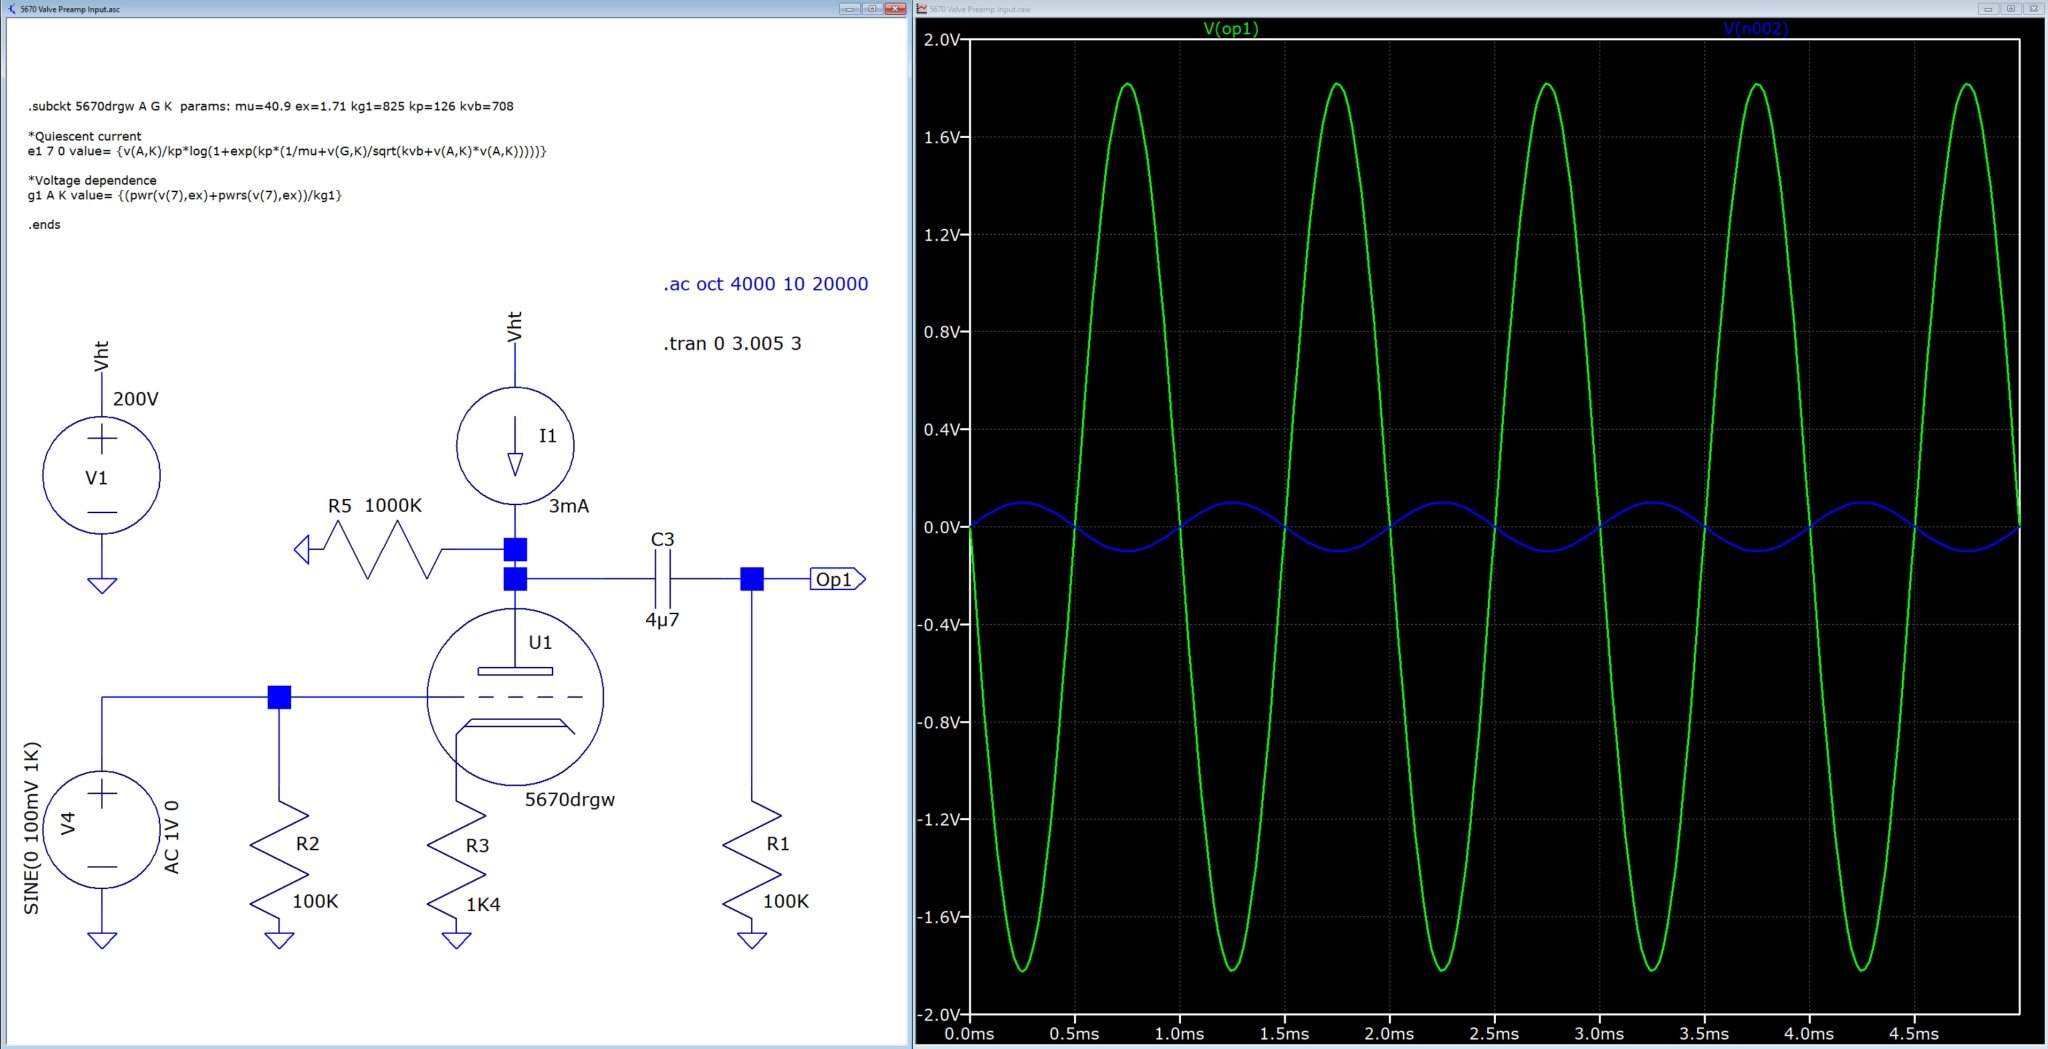Select the I1 current source symbol
Image resolution: width=2048 pixels, height=1049 pixels.
point(515,446)
